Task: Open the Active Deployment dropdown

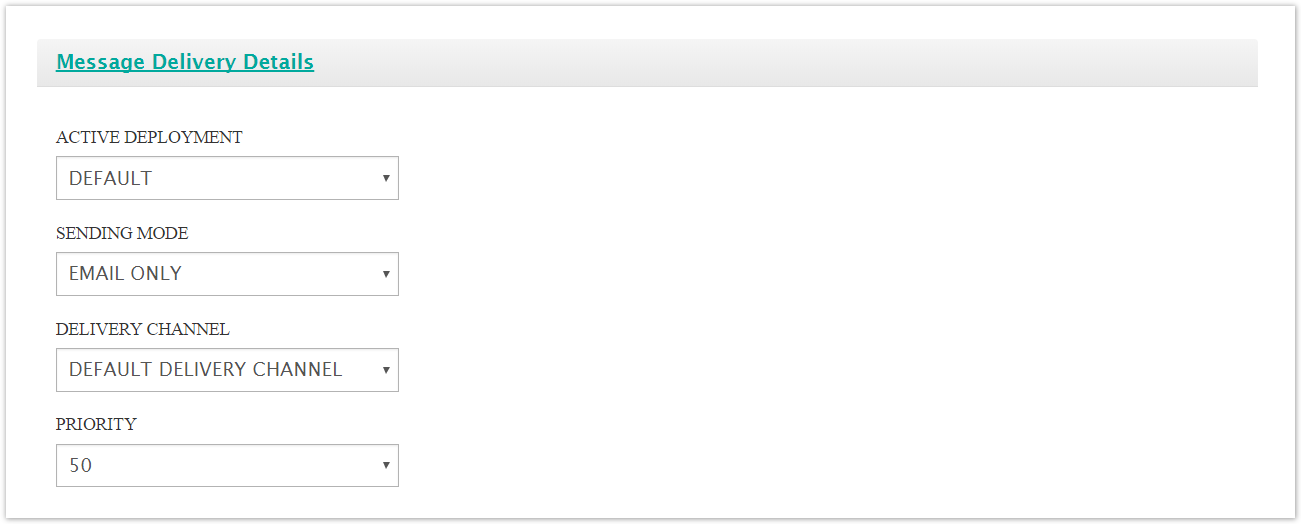Action: (227, 178)
